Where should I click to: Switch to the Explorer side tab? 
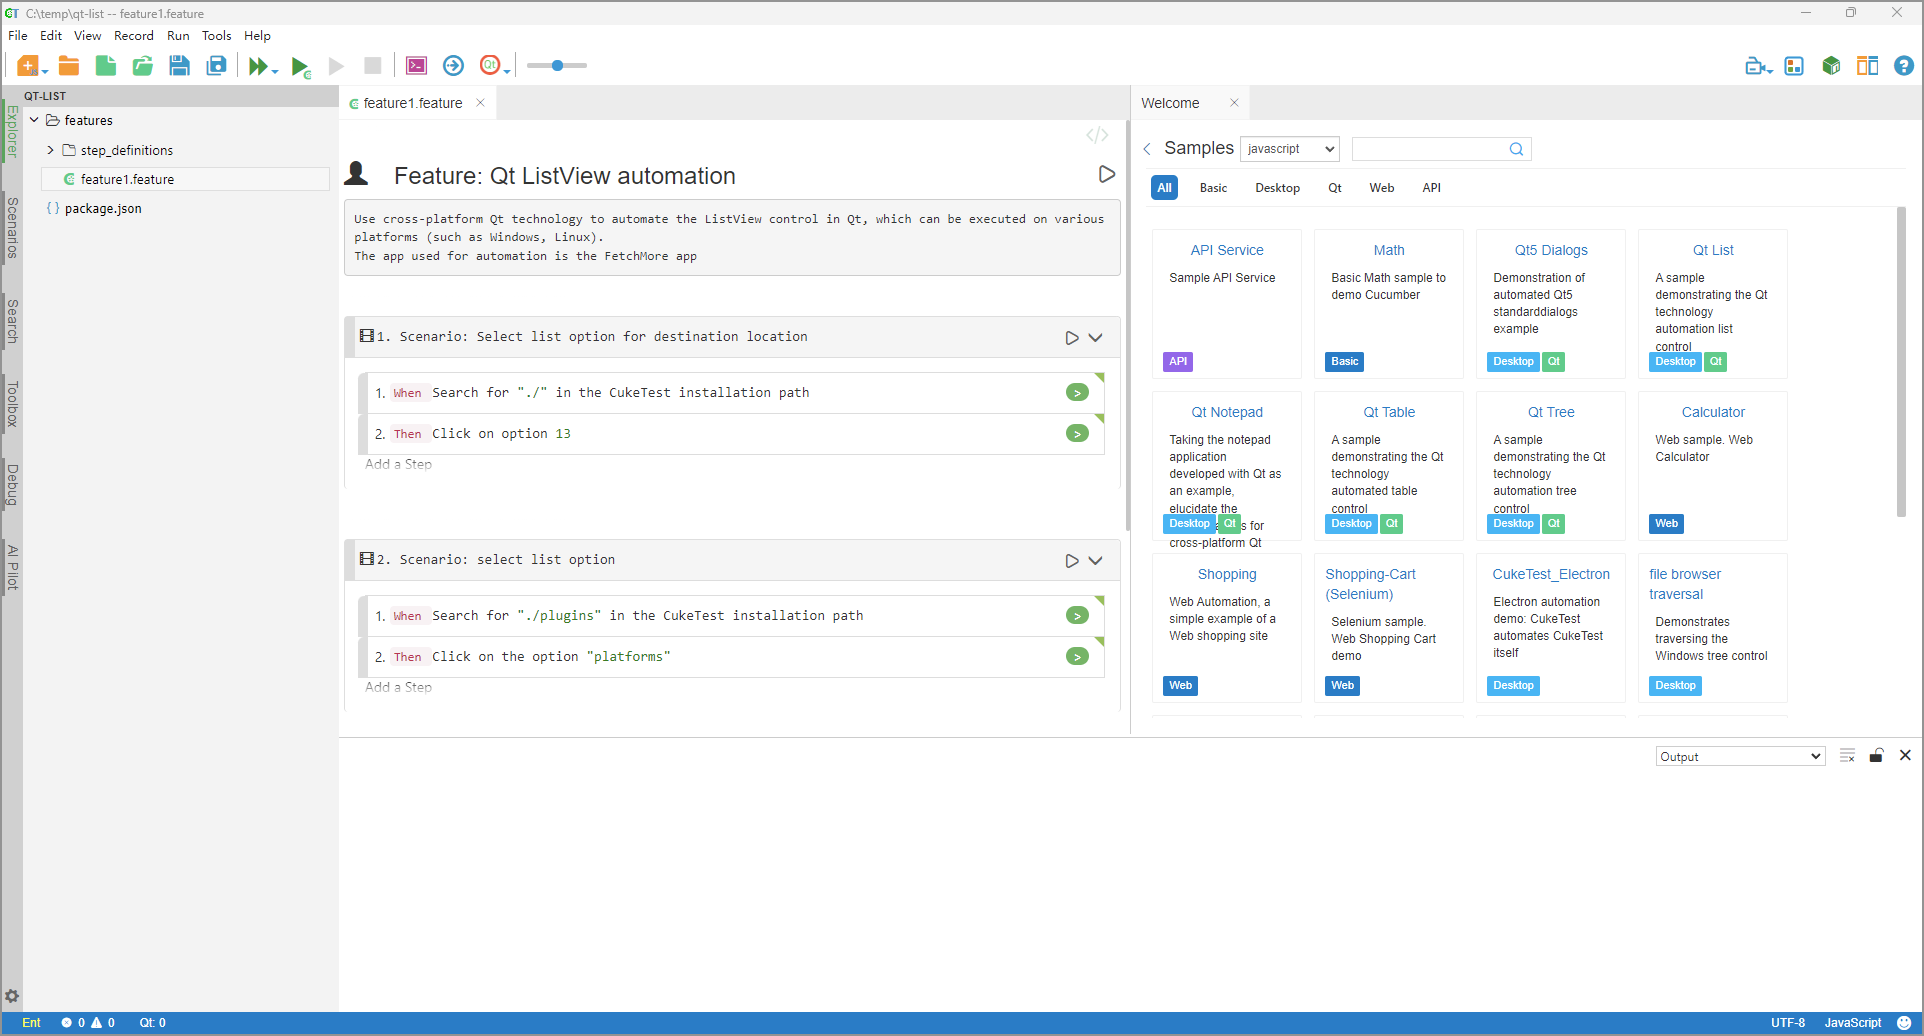click(12, 132)
